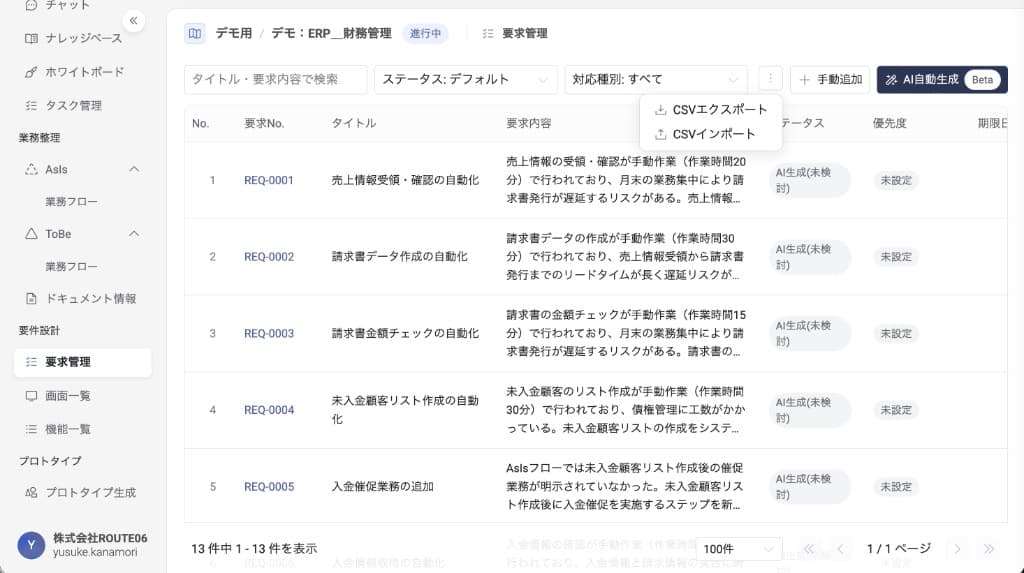Open the 100件 page size dropdown
Image resolution: width=1024 pixels, height=573 pixels.
[x=739, y=549]
